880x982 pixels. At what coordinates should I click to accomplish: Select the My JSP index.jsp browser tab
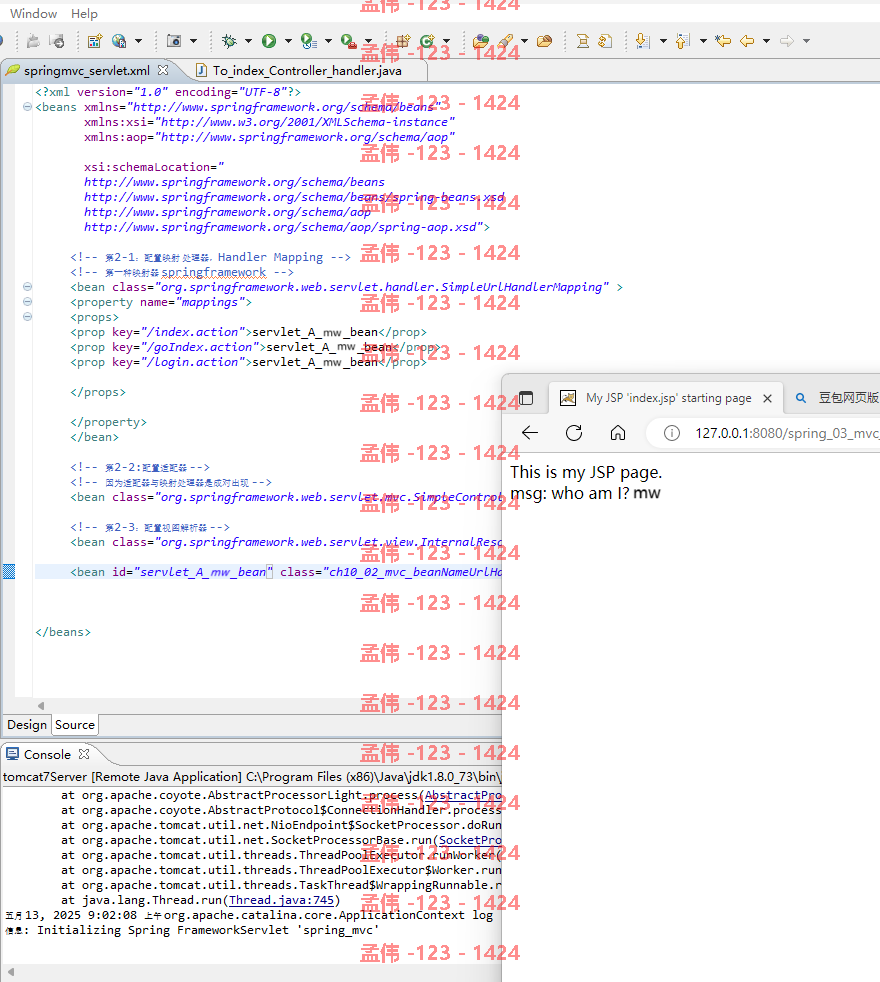click(x=668, y=398)
